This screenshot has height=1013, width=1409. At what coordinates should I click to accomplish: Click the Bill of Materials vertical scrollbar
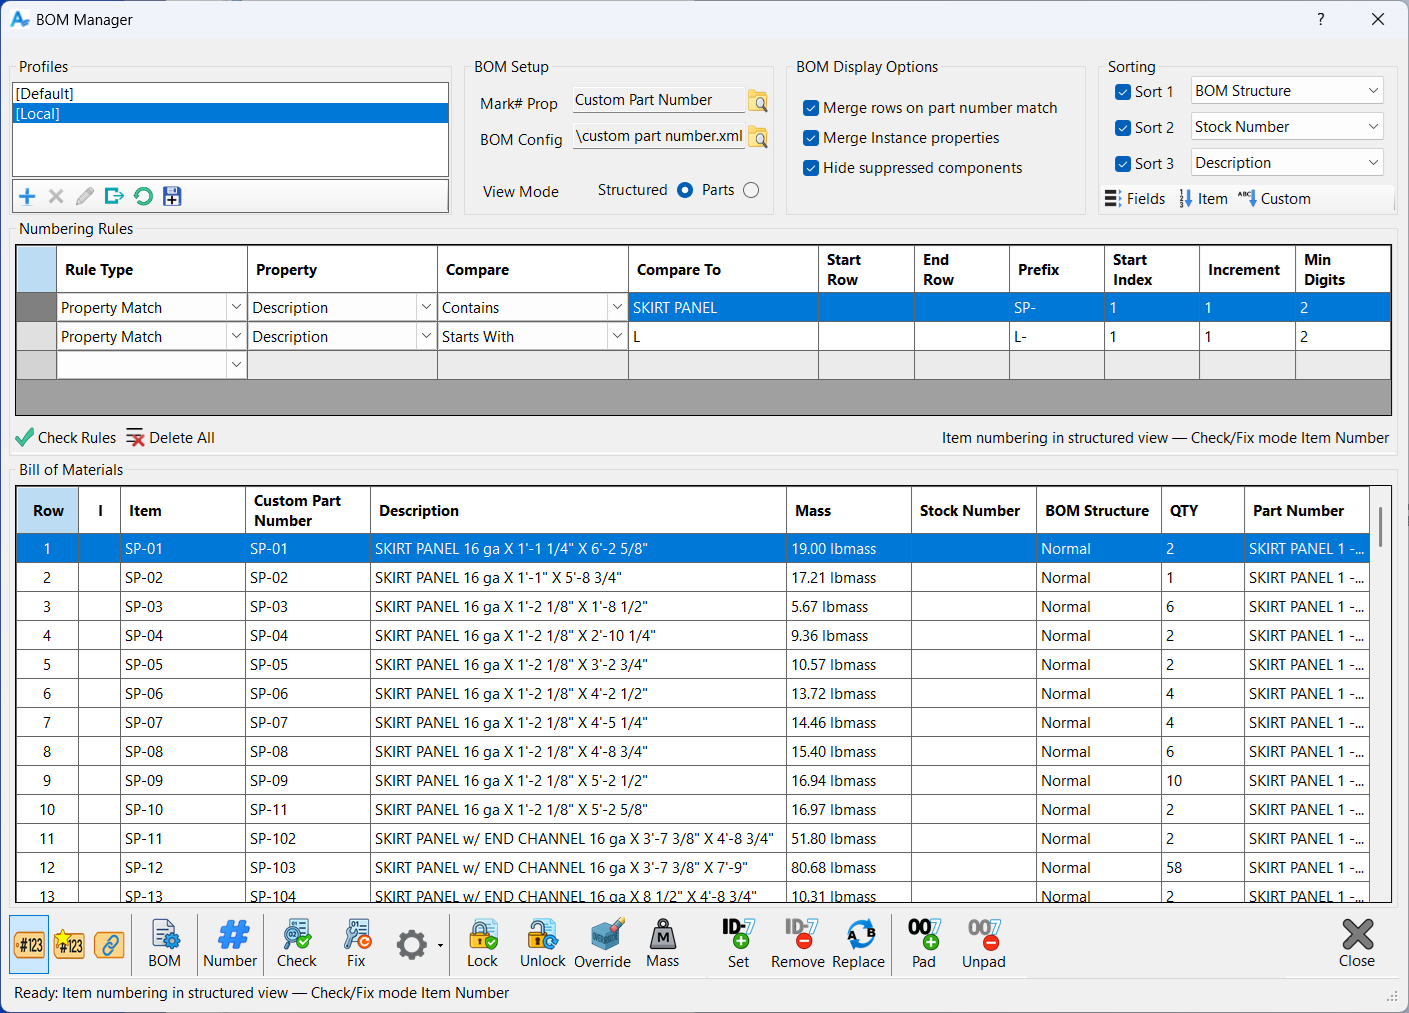[1381, 527]
